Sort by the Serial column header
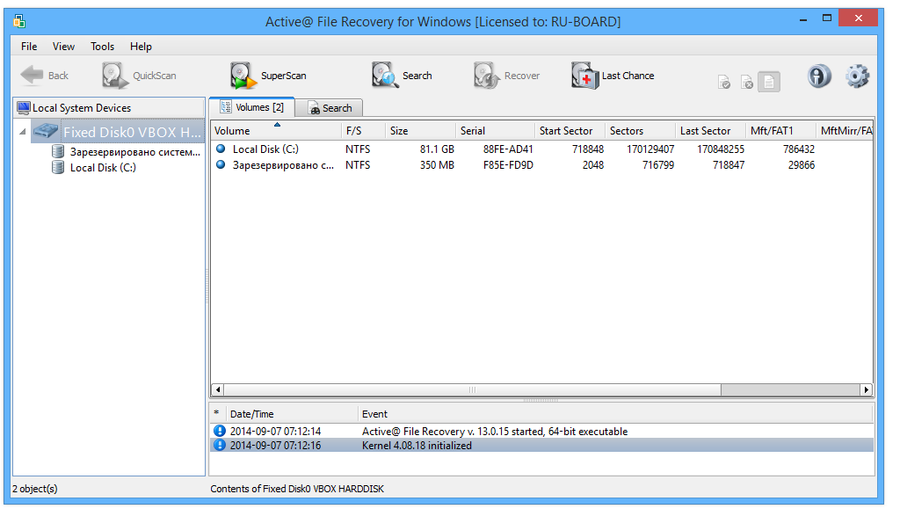This screenshot has width=900, height=516. pos(495,131)
